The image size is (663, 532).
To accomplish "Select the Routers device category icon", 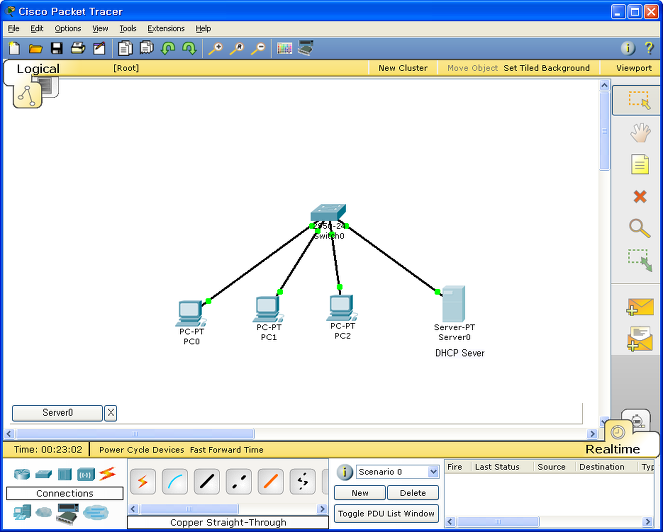I will (22, 474).
